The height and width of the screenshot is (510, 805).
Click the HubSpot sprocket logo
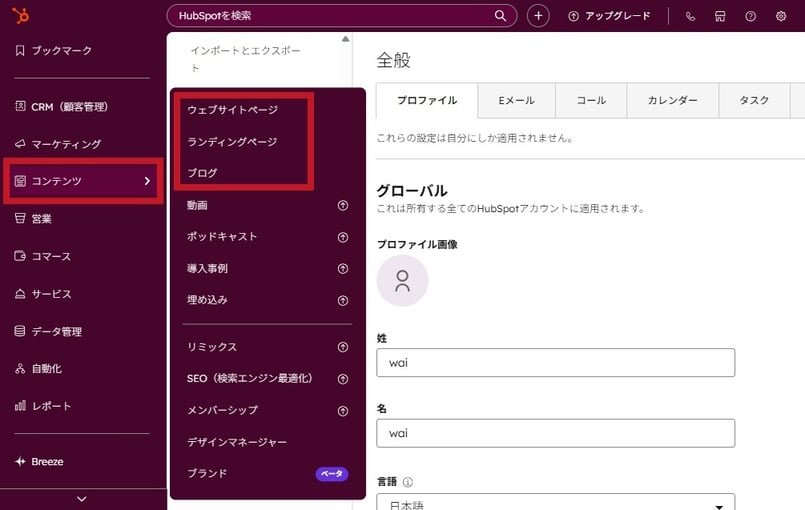[20, 15]
